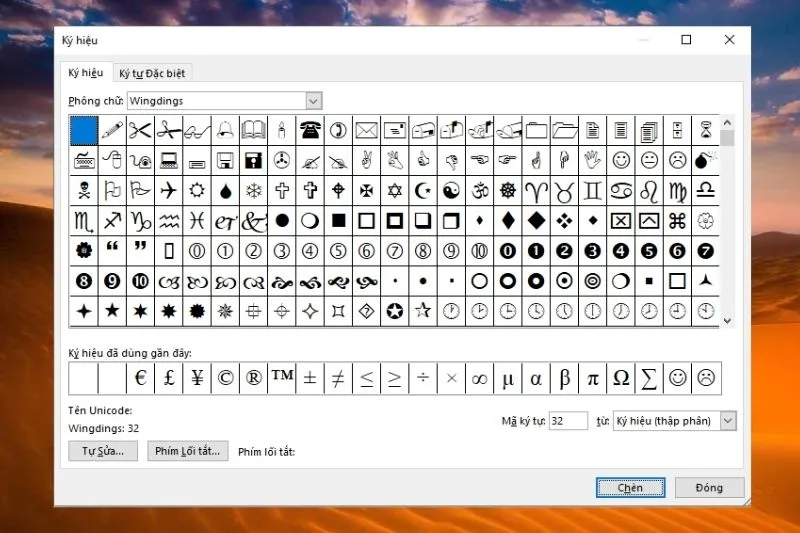
Task: Select the crescent moon and star symbol
Action: (423, 191)
